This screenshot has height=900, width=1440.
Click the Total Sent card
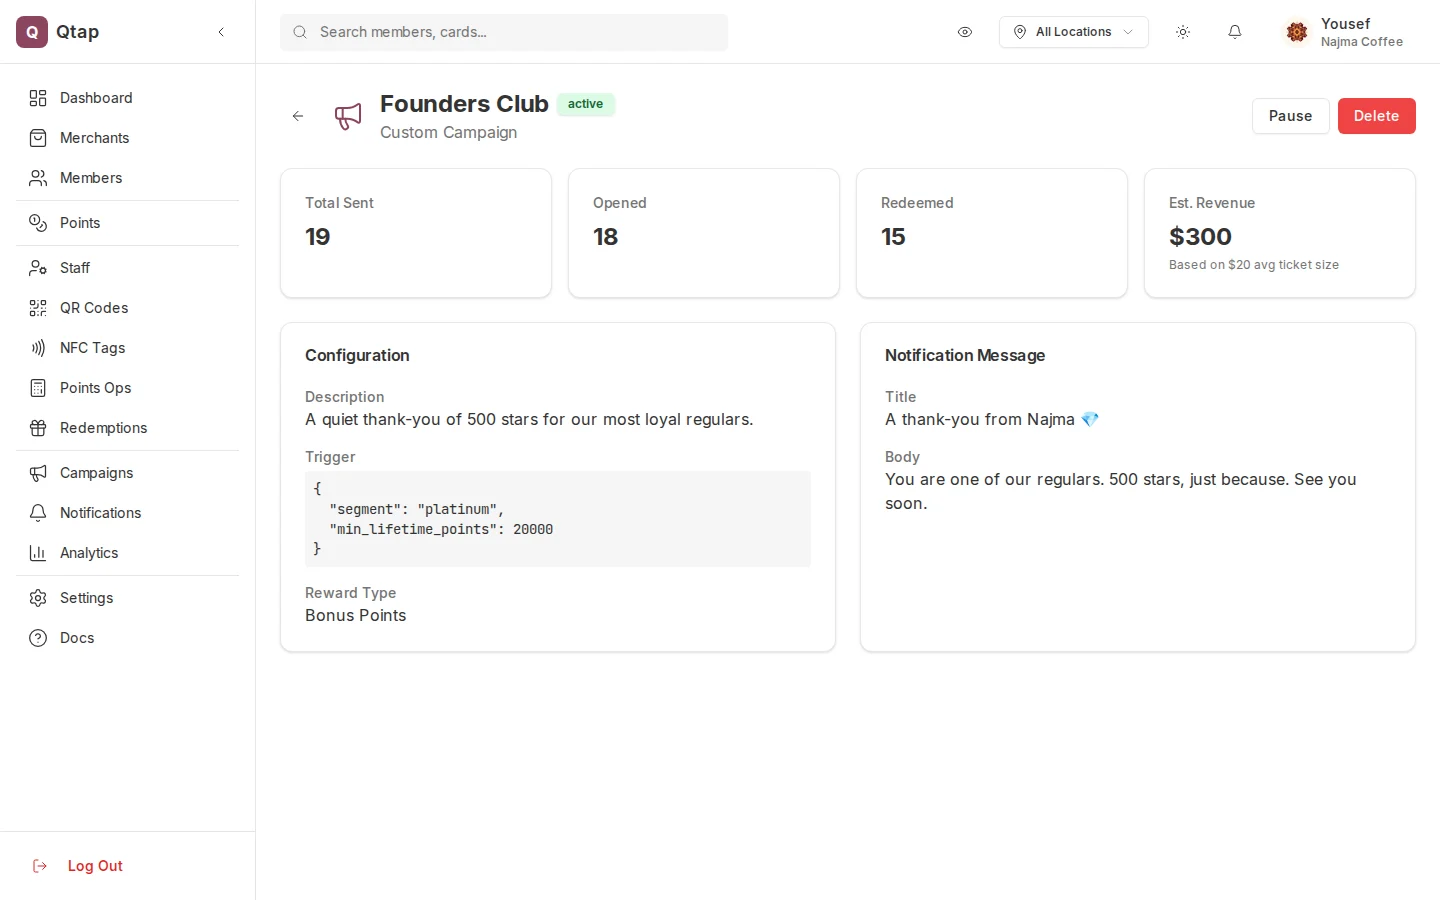[x=416, y=233]
